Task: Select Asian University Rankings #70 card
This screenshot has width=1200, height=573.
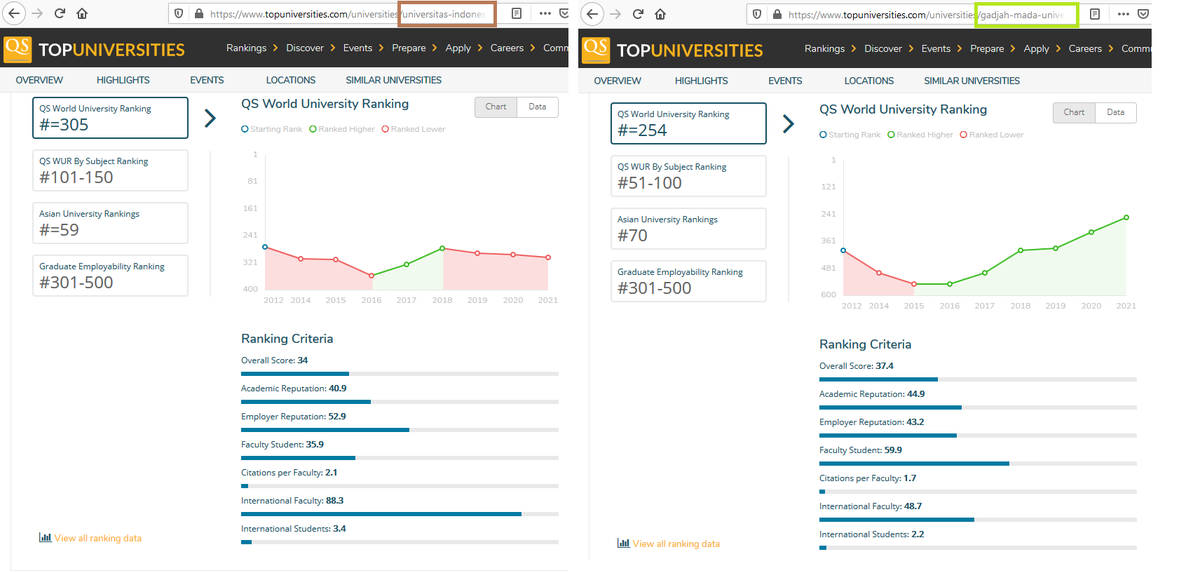Action: [688, 229]
